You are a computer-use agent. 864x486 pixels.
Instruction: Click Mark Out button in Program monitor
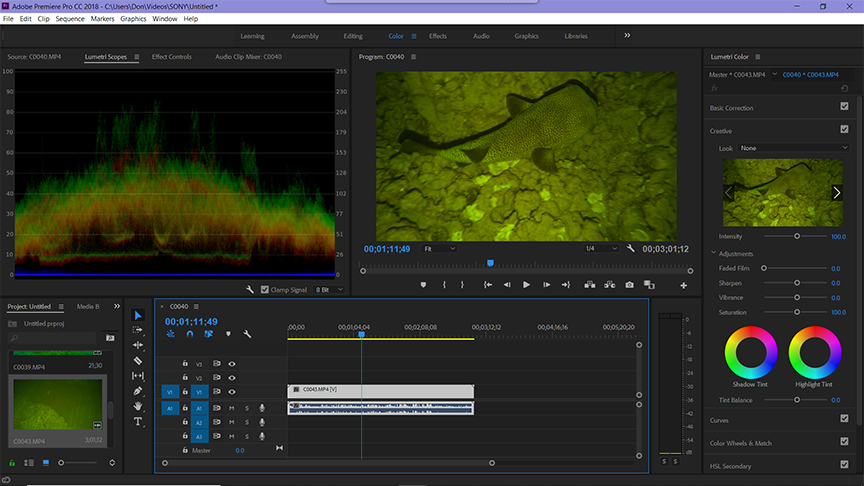[462, 285]
